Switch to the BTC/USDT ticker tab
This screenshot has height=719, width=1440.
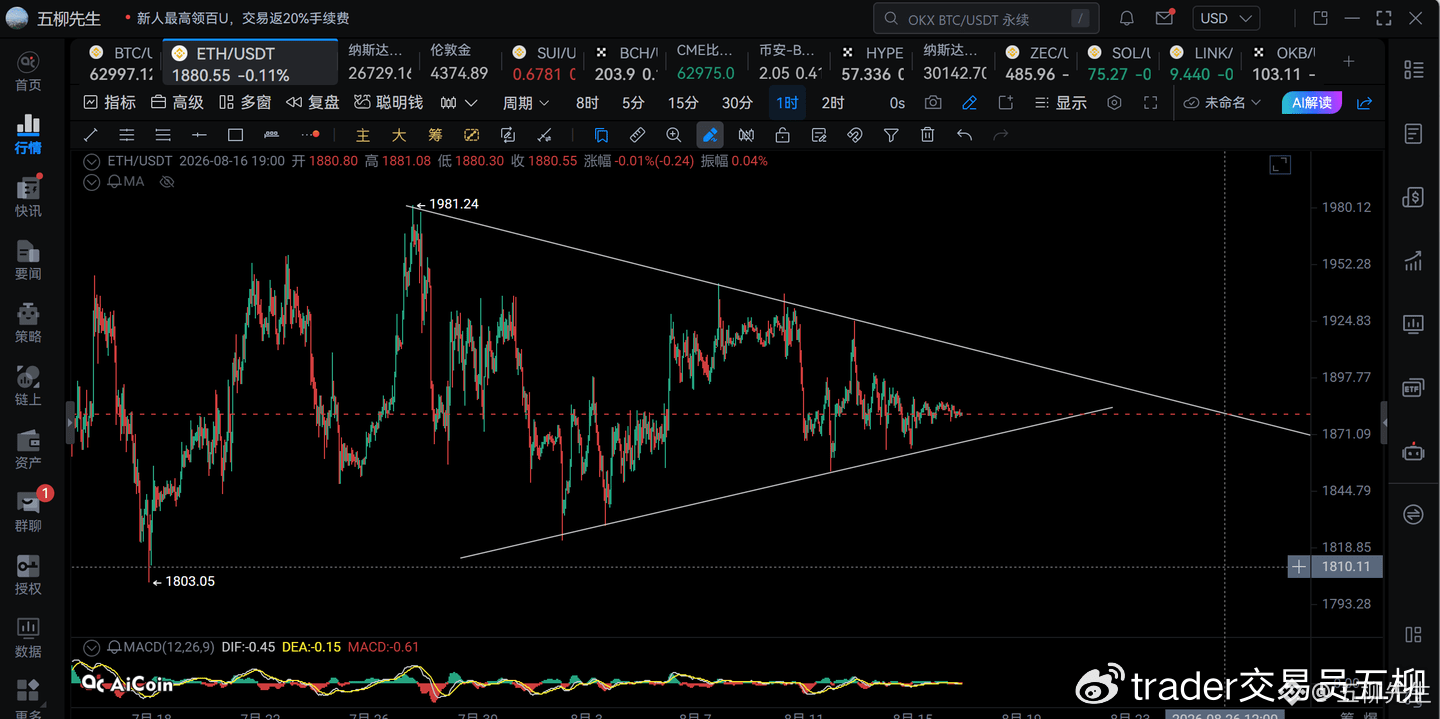tap(120, 63)
